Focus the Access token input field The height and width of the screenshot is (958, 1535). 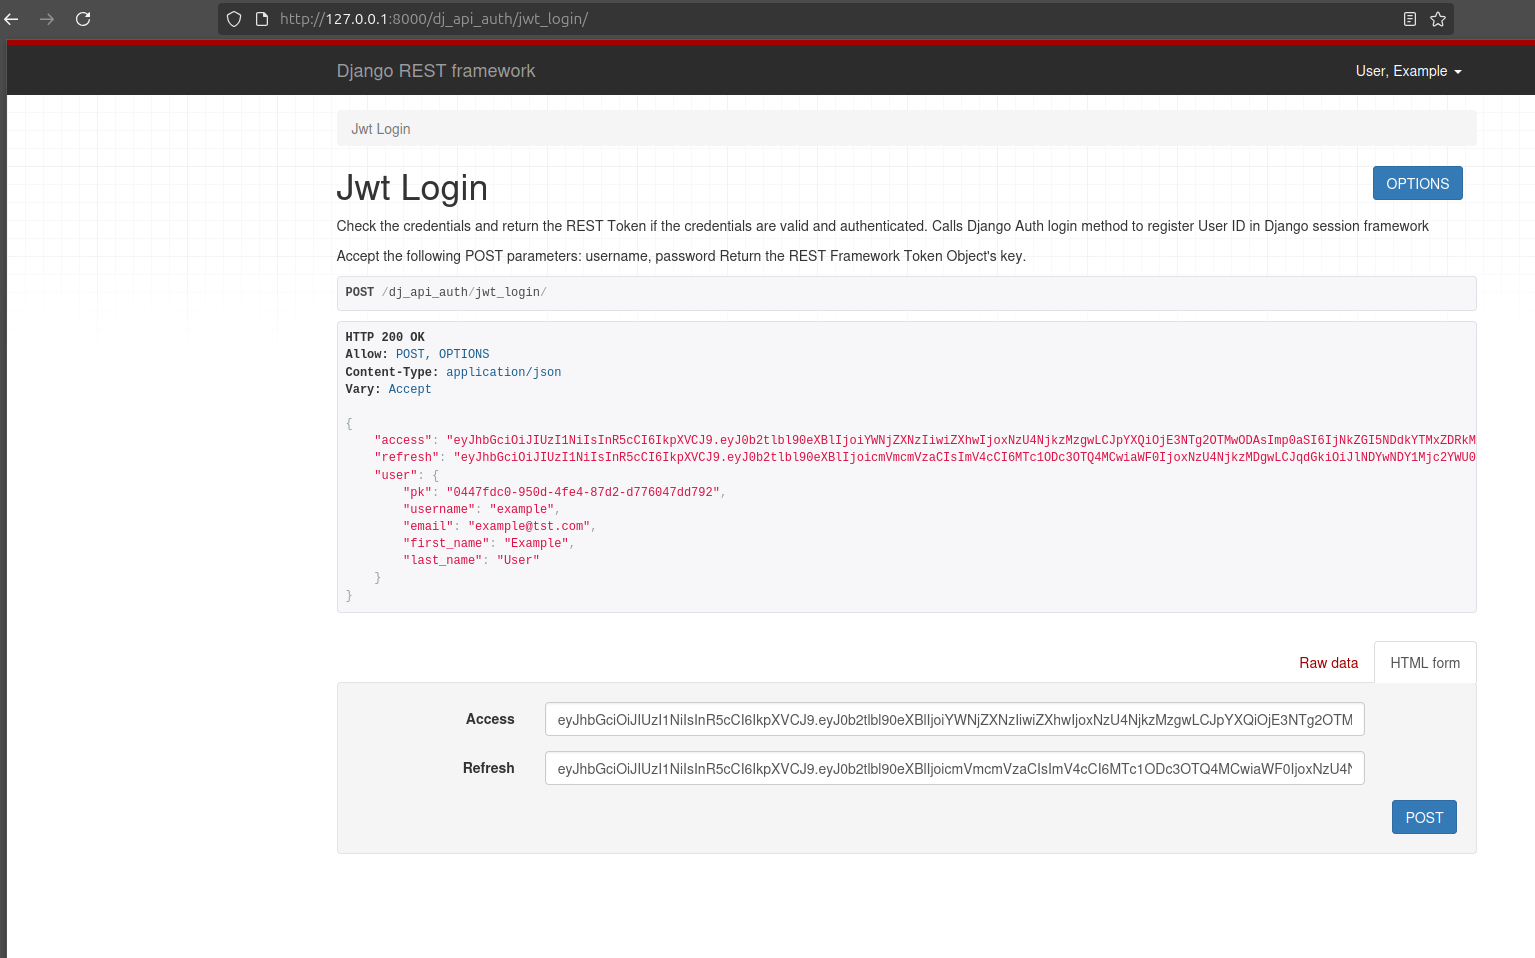(x=954, y=719)
